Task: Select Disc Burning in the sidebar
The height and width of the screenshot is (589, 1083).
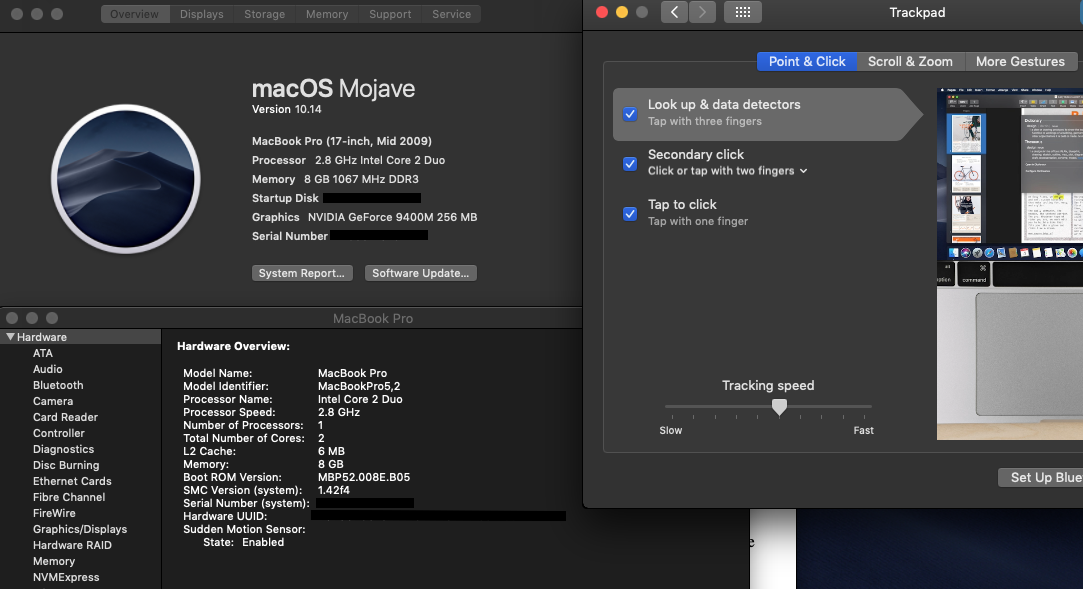Action: [66, 465]
